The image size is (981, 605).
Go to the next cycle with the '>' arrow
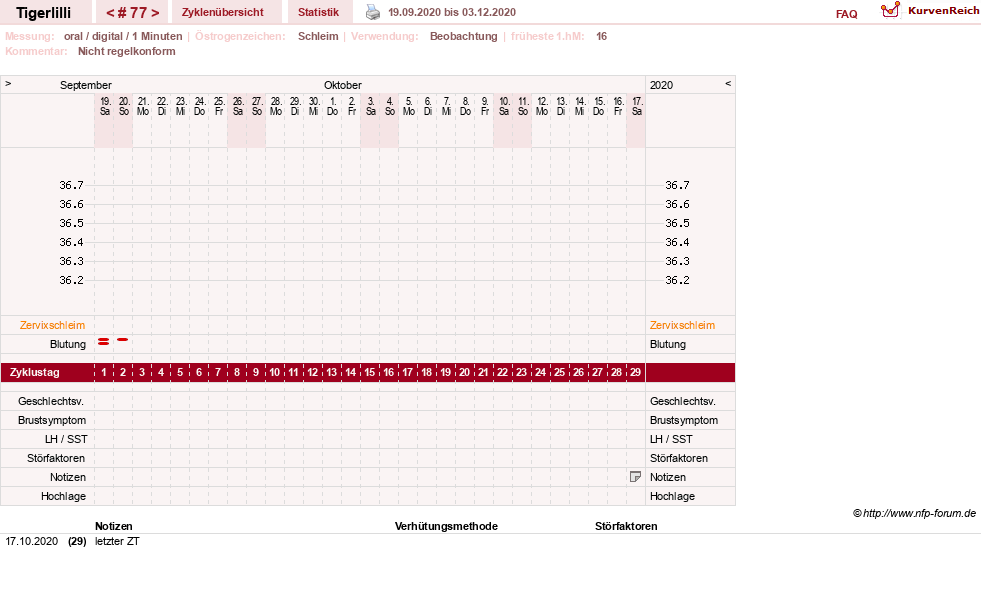coord(155,13)
